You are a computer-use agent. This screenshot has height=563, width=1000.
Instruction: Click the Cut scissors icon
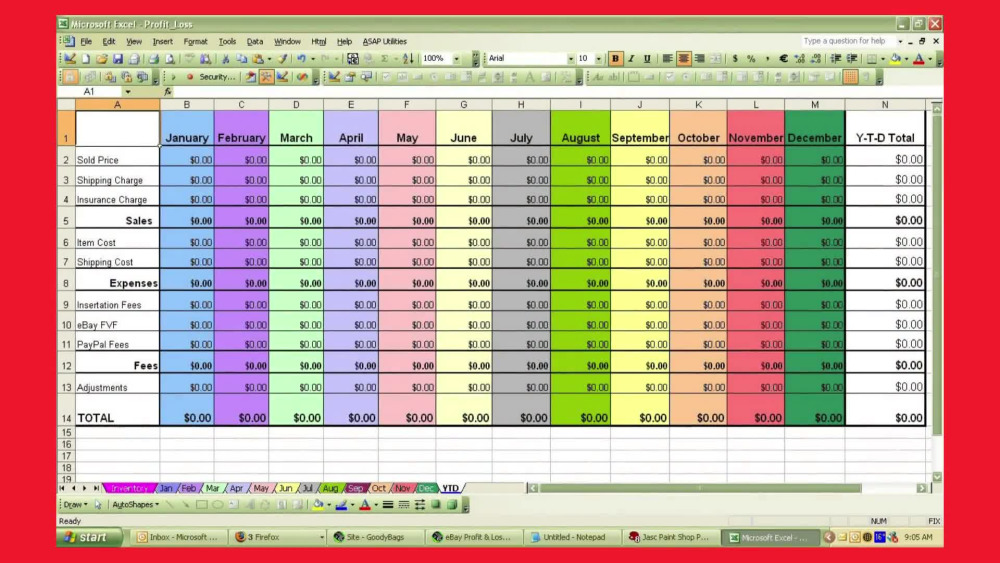[225, 59]
